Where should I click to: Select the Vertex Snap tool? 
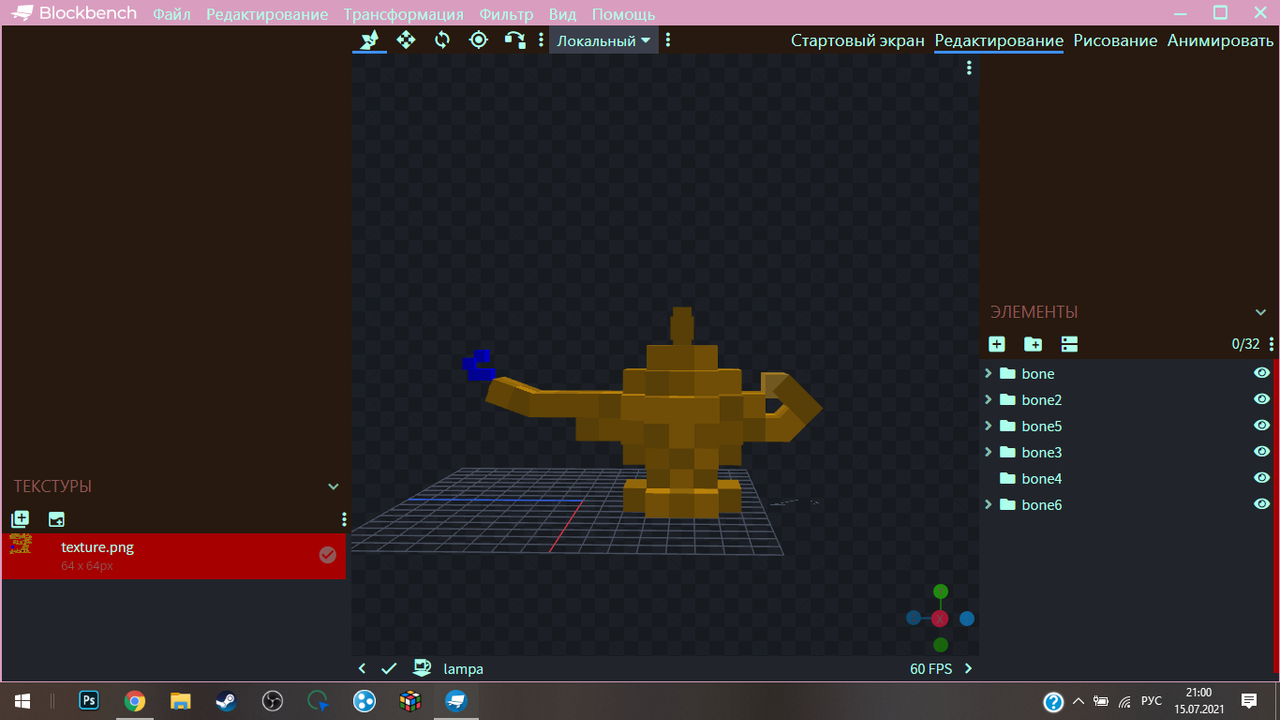pyautogui.click(x=514, y=40)
